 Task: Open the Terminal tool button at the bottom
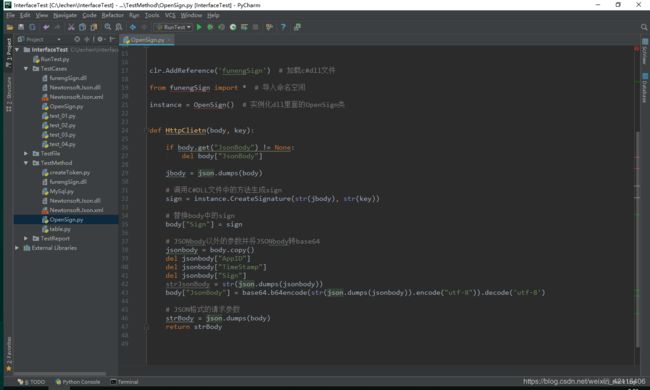[124, 382]
